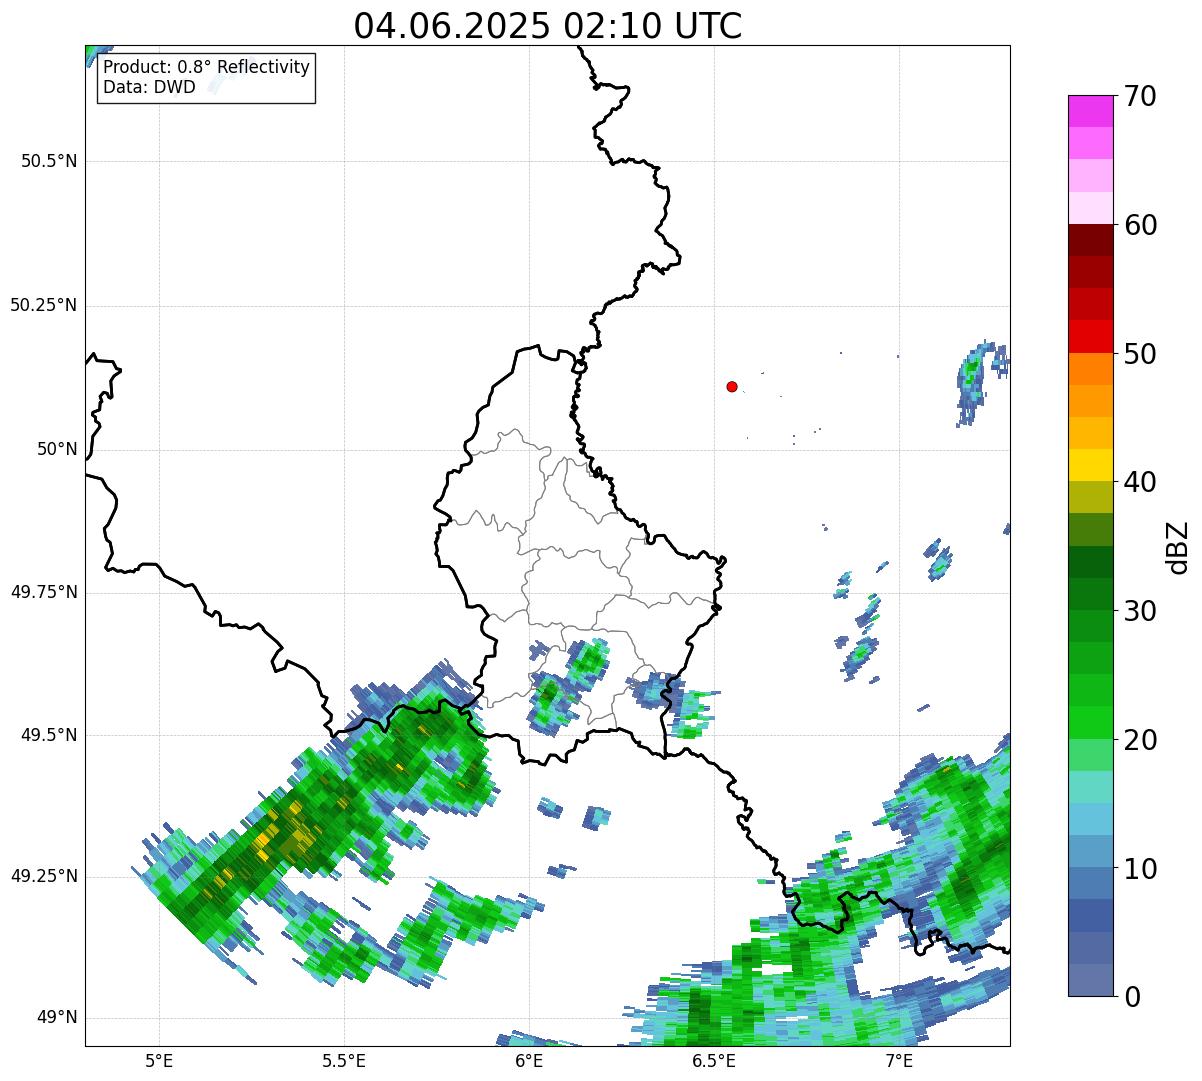The height and width of the screenshot is (1081, 1202).
Task: Click the colorbar tick label 70
Action: coord(1139,96)
